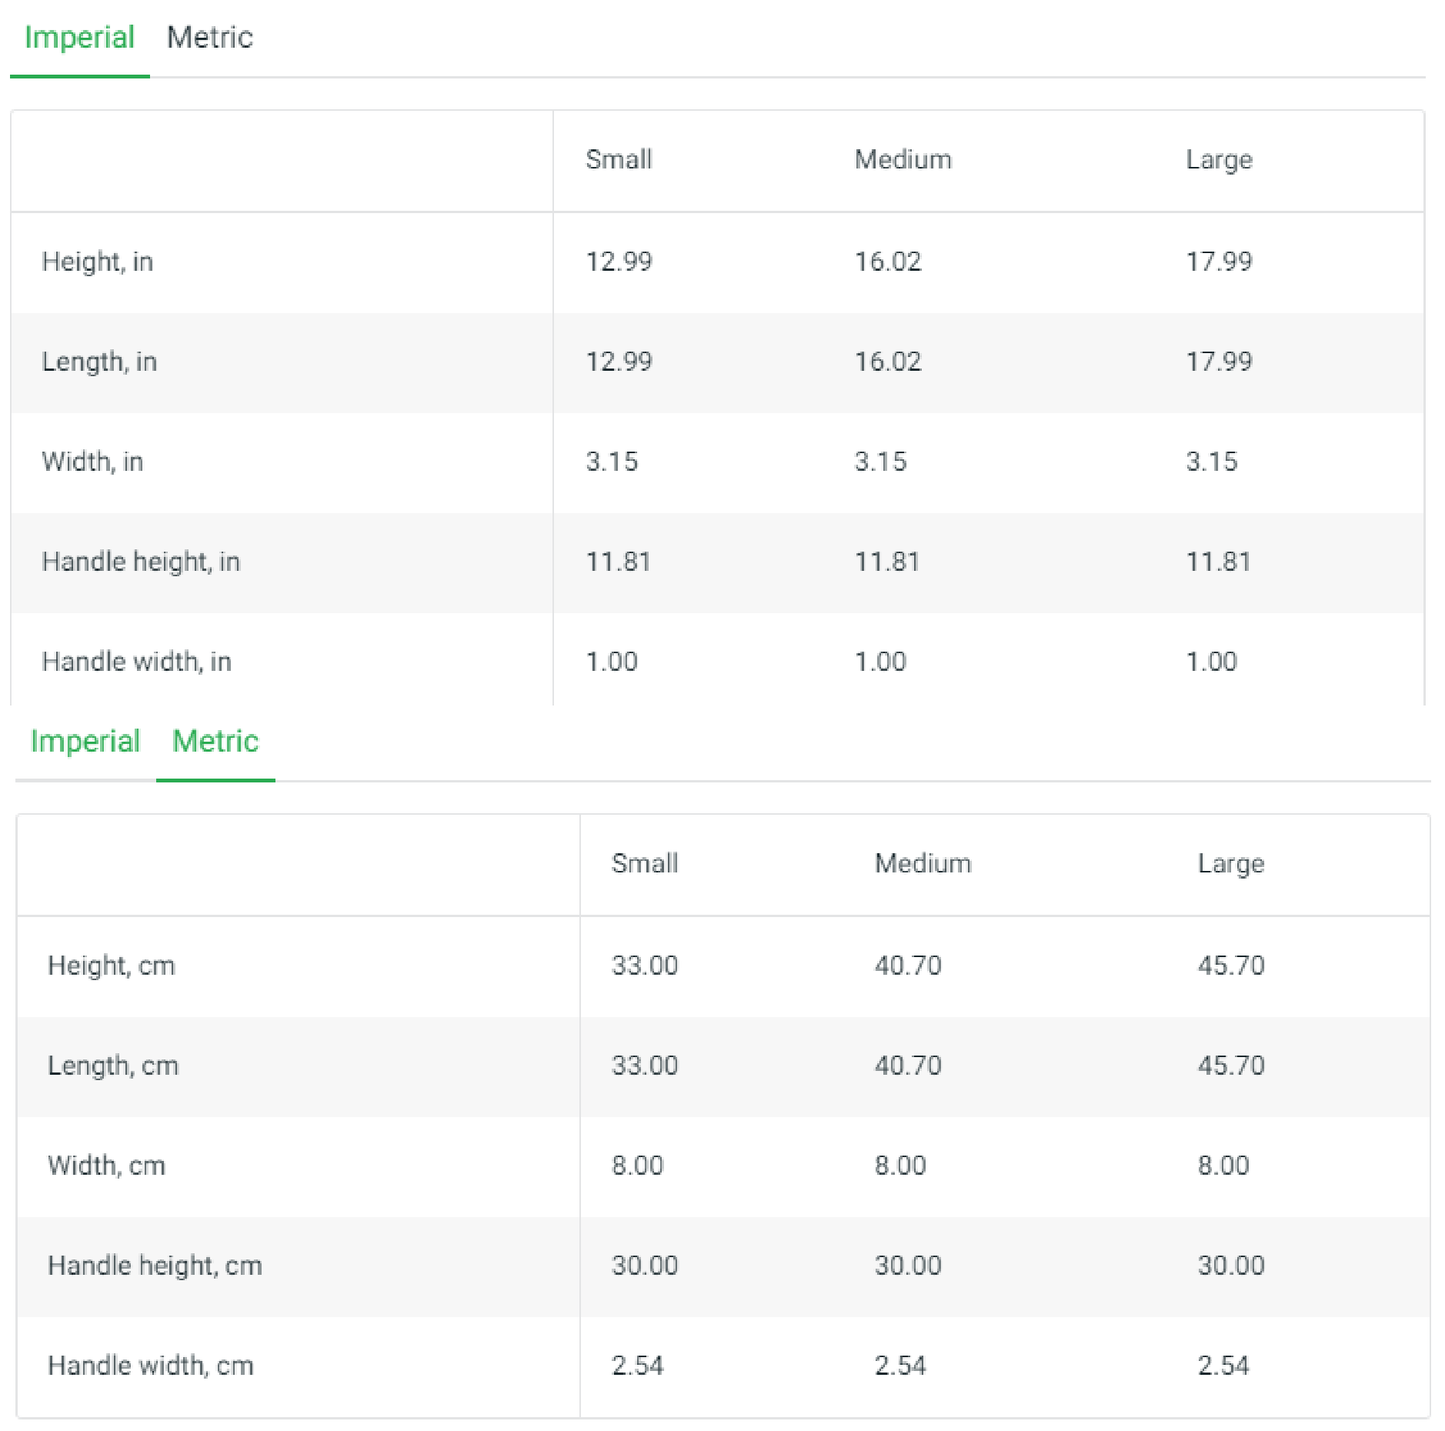Image resolution: width=1445 pixels, height=1431 pixels.
Task: Click the Small column header in cm table
Action: pos(645,864)
